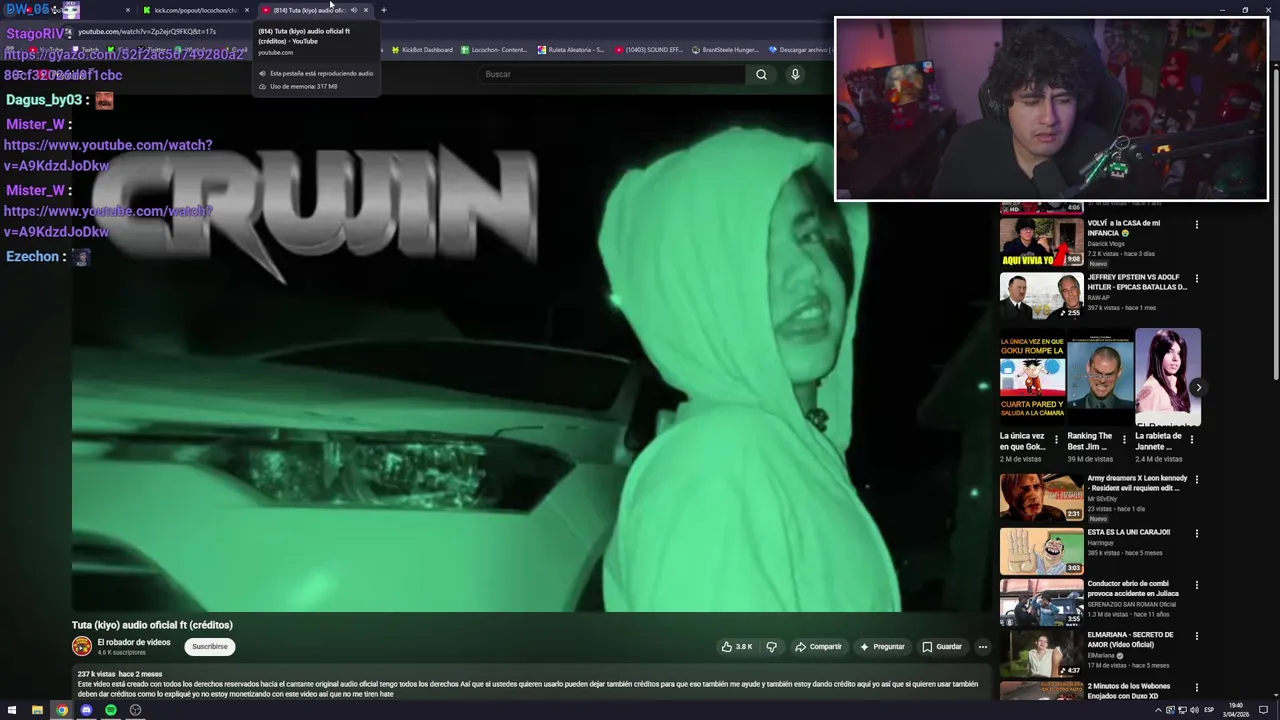
Task: Play ESTA ES LA UNI CARAJO thumbnail
Action: (x=1041, y=551)
